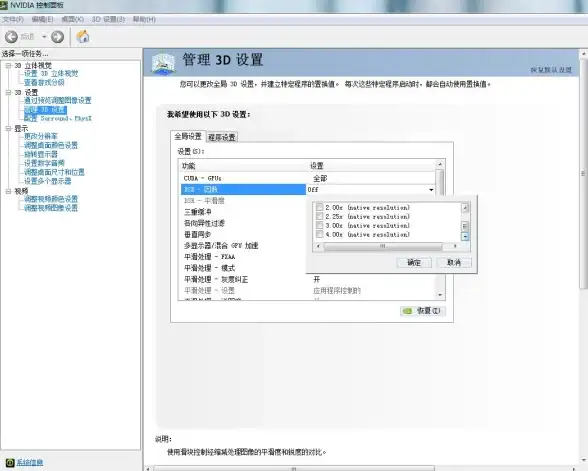Image resolution: width=588 pixels, height=471 pixels.
Task: Open 配置 Surround、PhysX in task tree
Action: click(58, 118)
